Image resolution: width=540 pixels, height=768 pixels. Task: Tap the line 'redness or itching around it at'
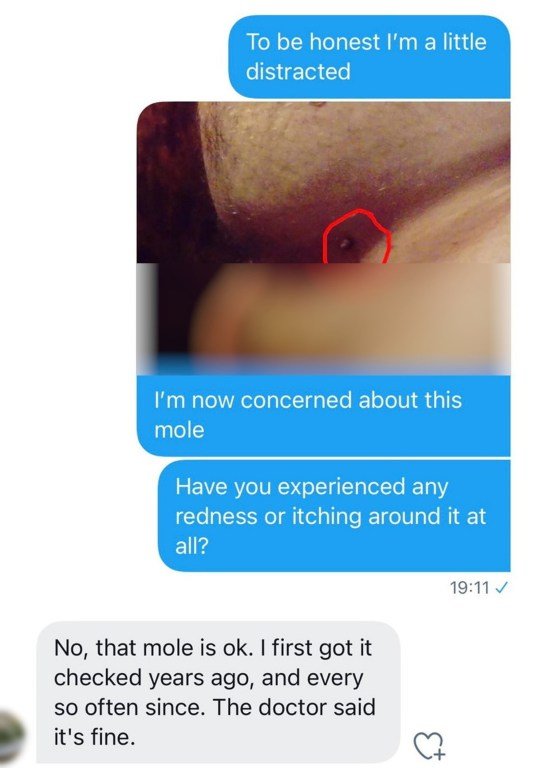330,516
